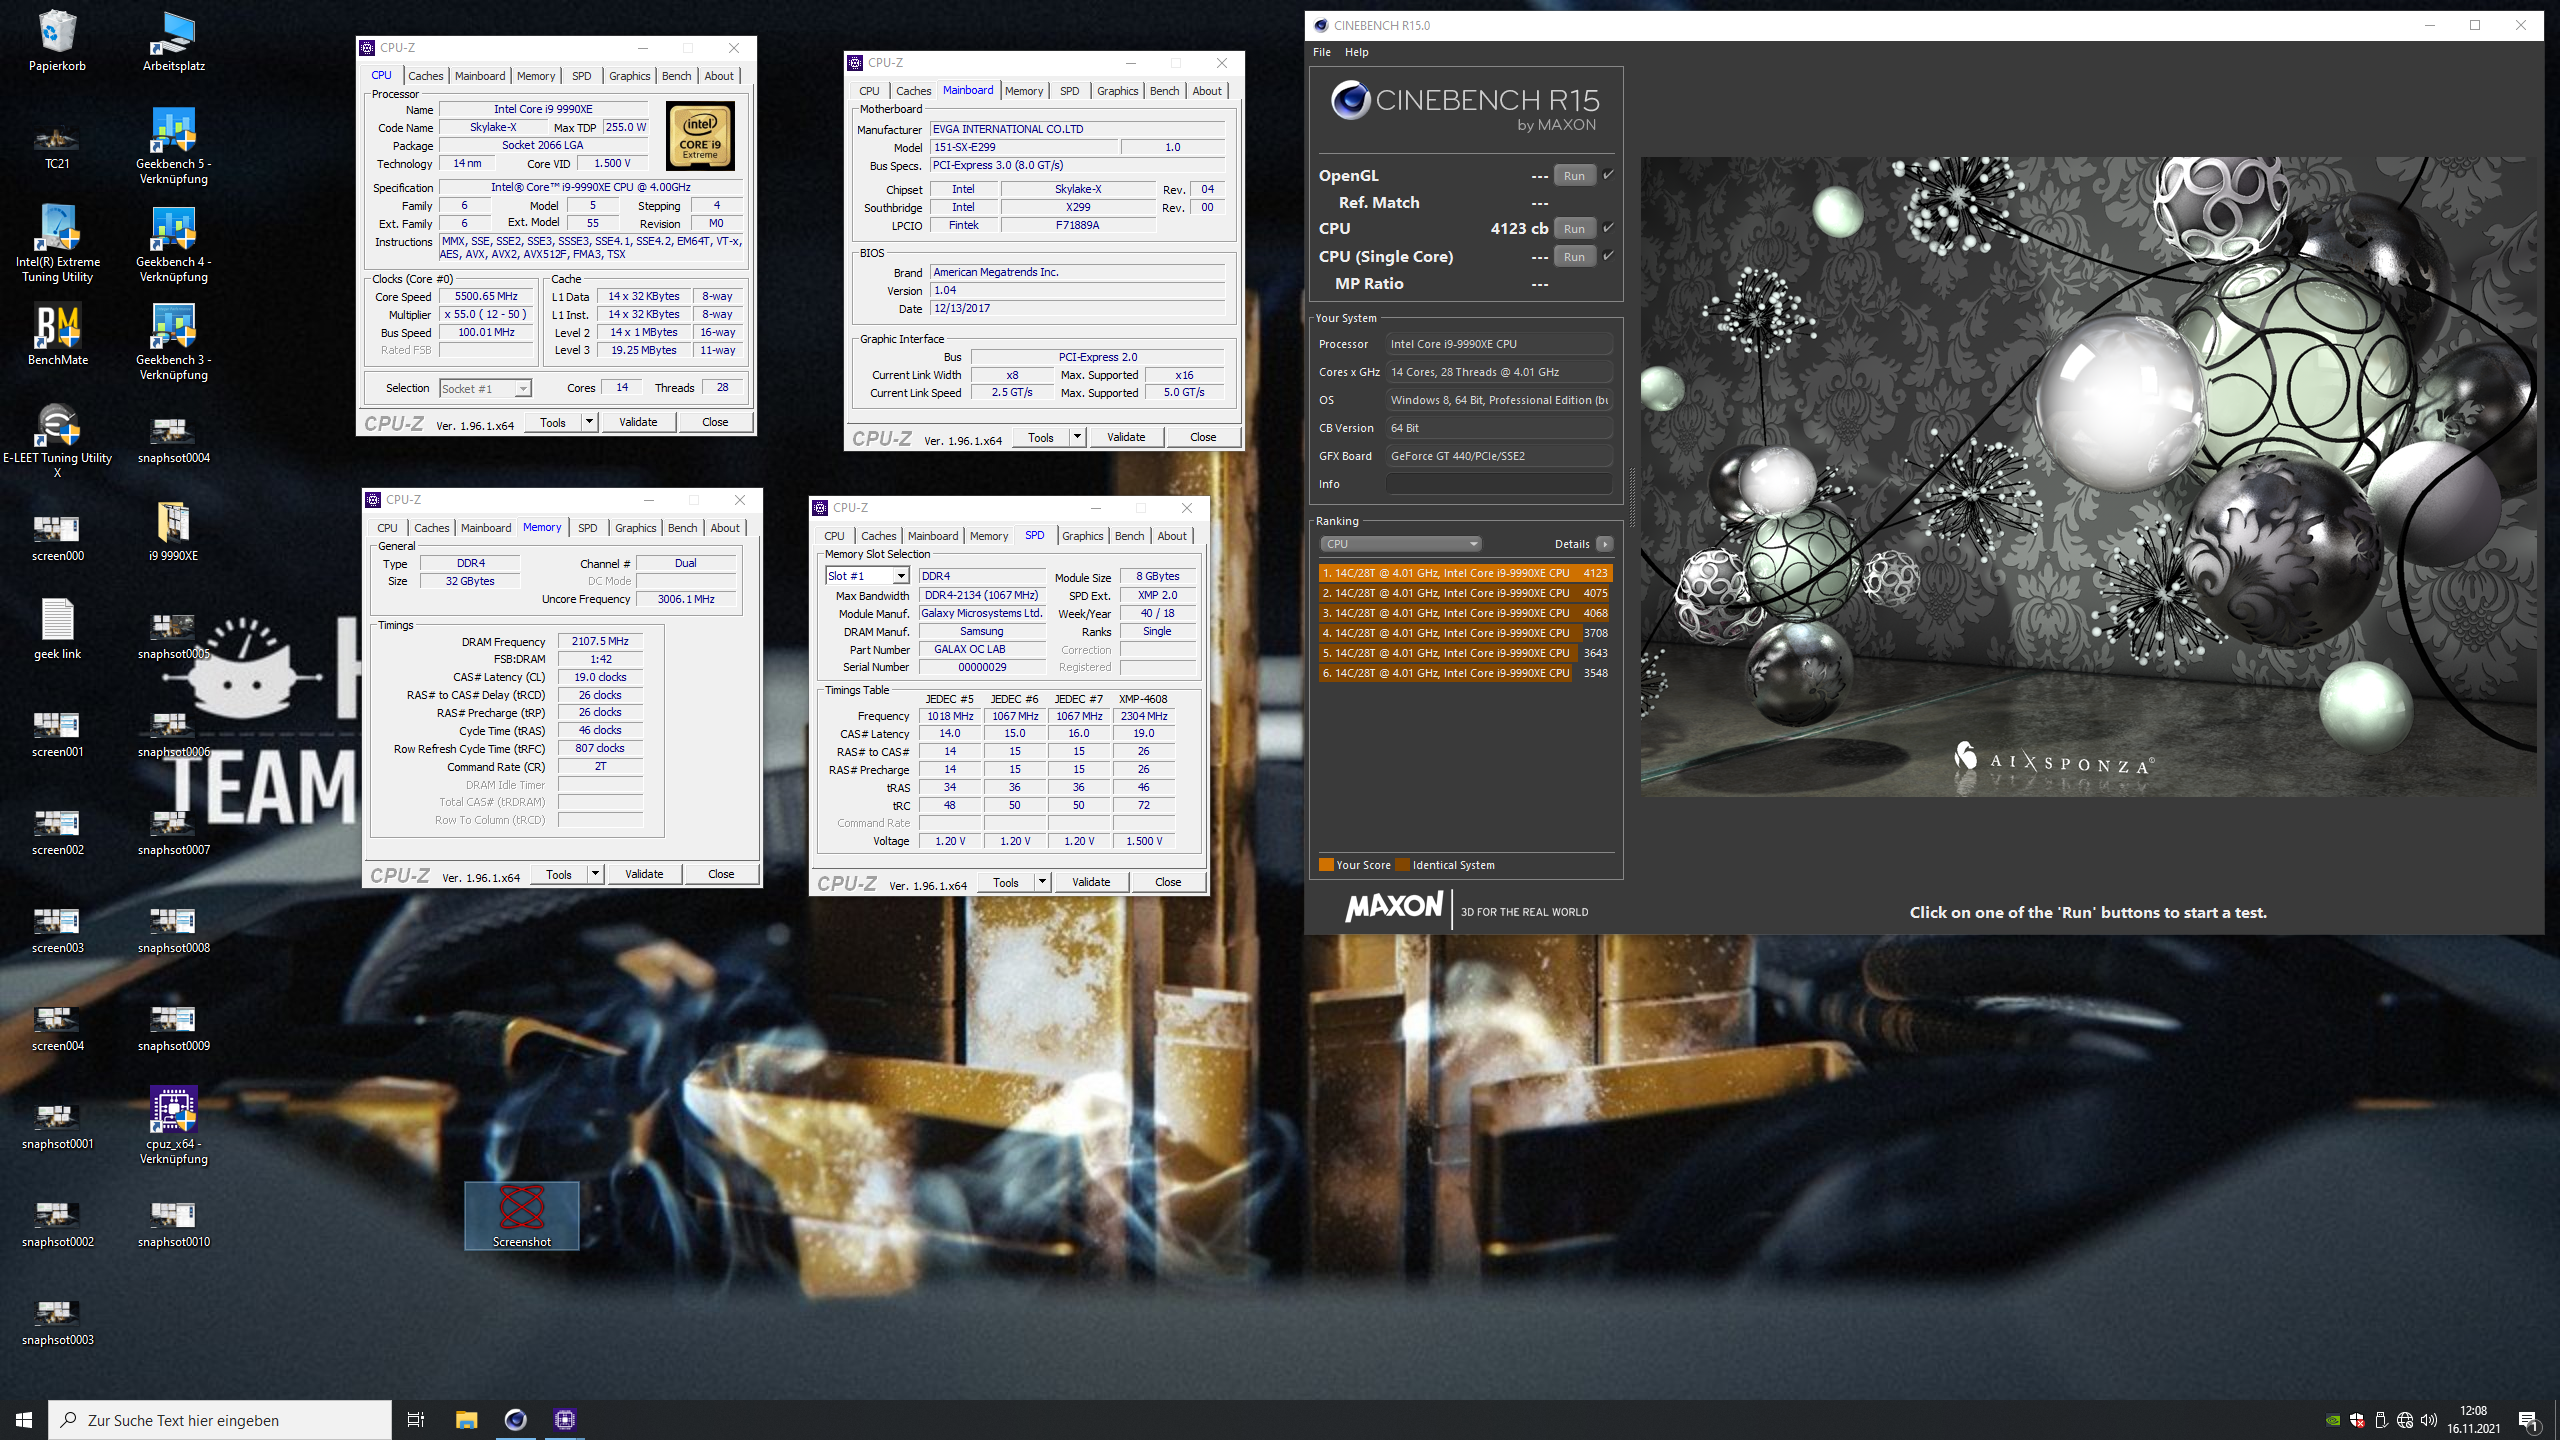Toggle CPU (Single Core) test checkbox
This screenshot has height=1440, width=2560.
click(x=1608, y=256)
